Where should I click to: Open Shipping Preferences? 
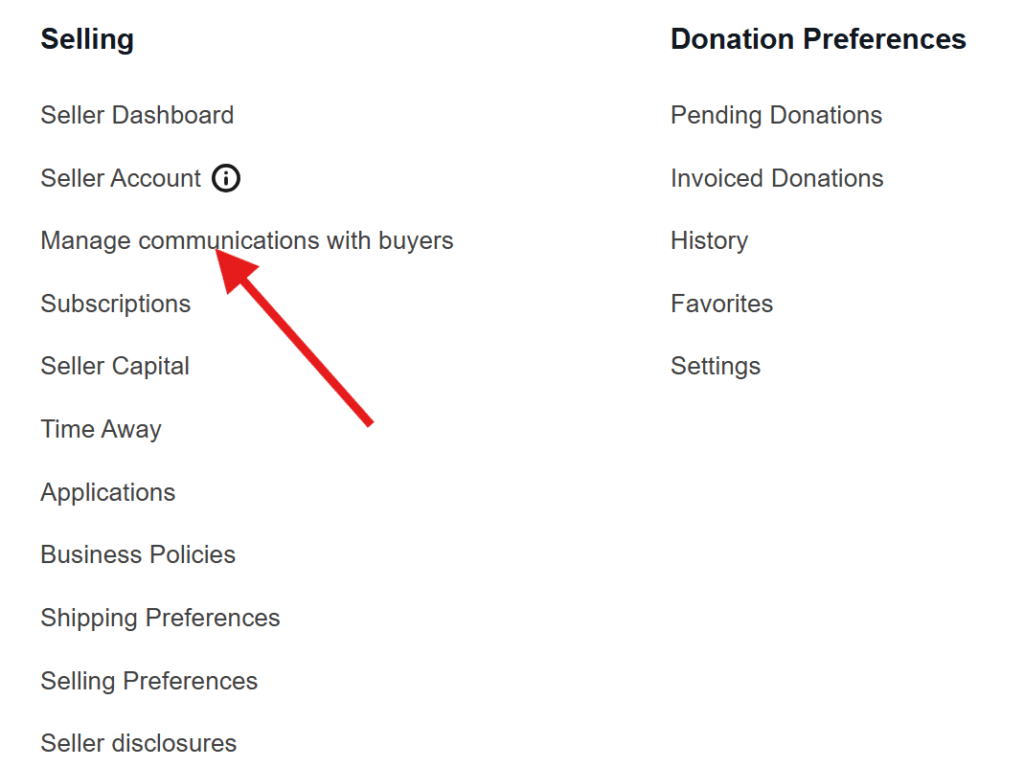coord(160,618)
